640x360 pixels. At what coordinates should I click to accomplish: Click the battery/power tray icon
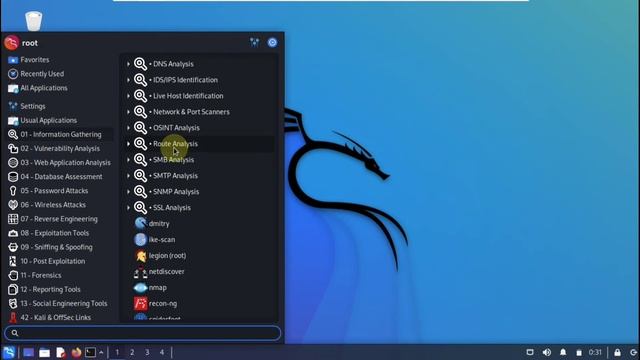pos(579,352)
